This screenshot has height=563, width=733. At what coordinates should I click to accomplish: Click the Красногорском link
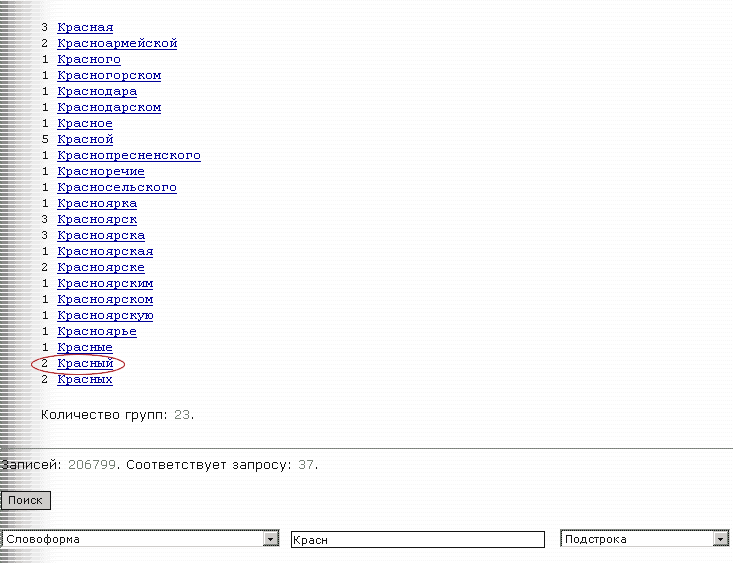[x=109, y=75]
